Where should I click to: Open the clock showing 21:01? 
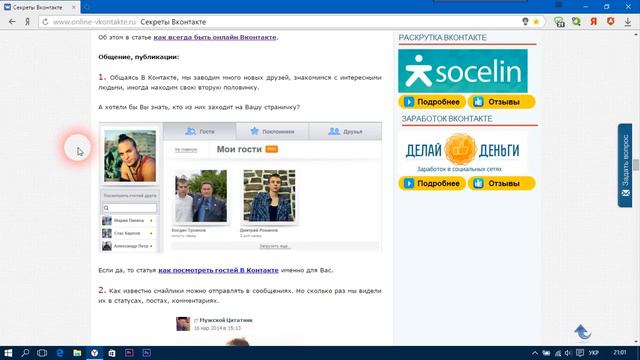tap(619, 352)
